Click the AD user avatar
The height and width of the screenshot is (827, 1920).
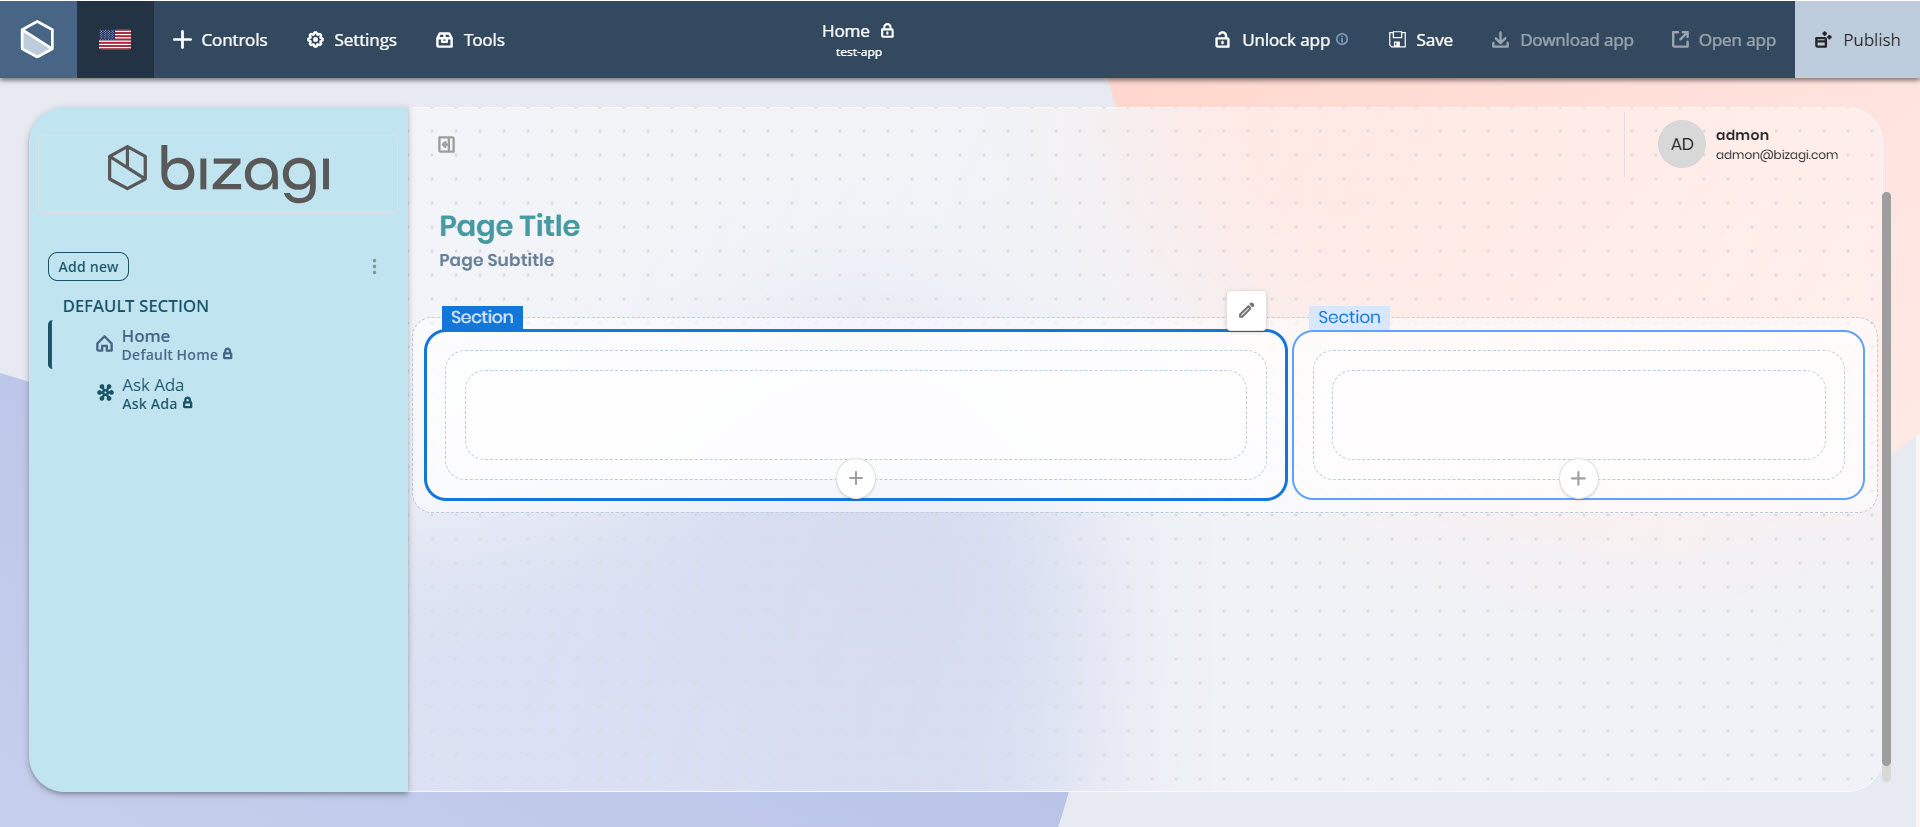[x=1681, y=145]
